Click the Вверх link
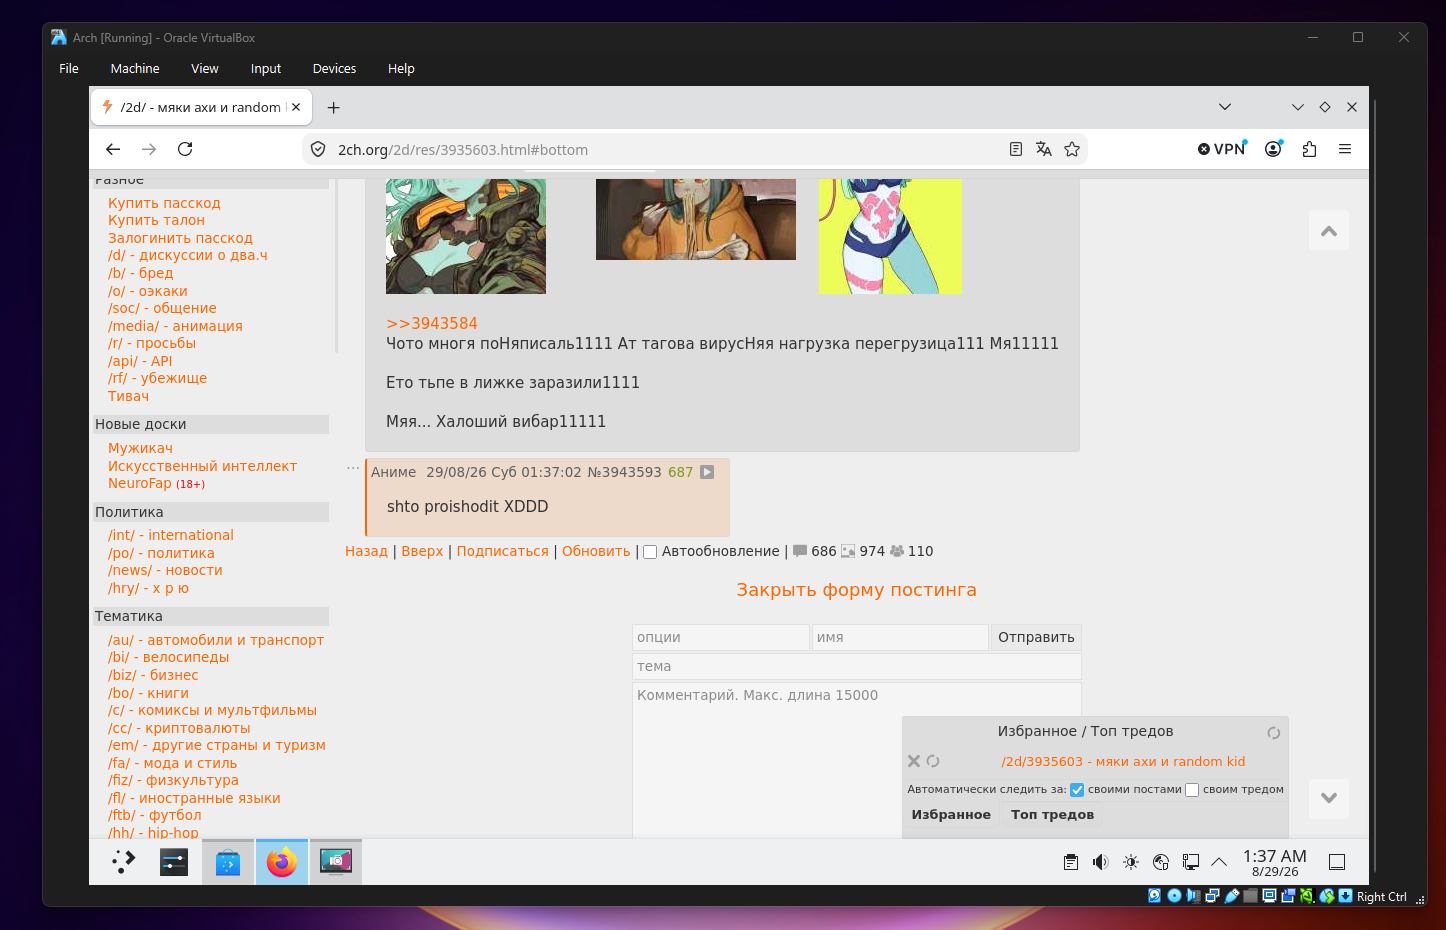 [422, 551]
